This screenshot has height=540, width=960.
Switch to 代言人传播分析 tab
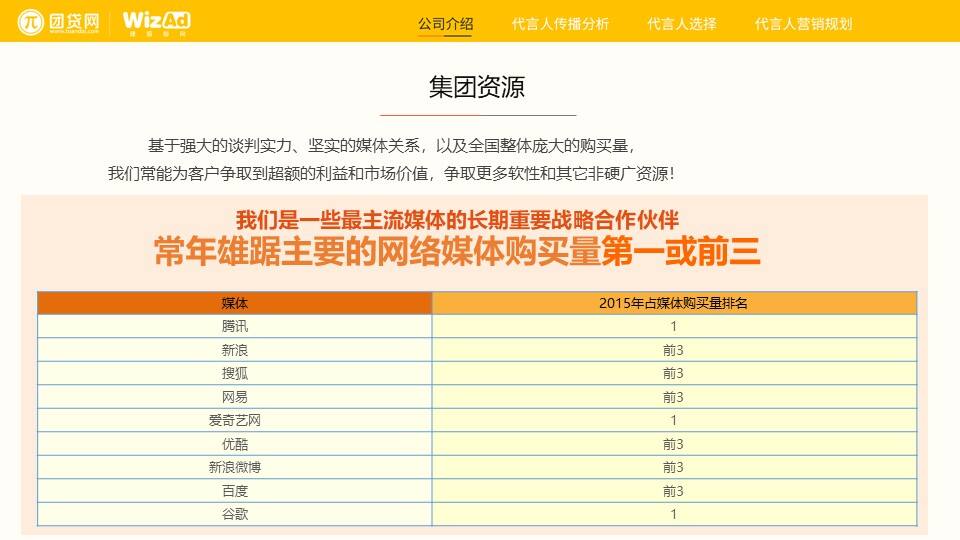[560, 24]
